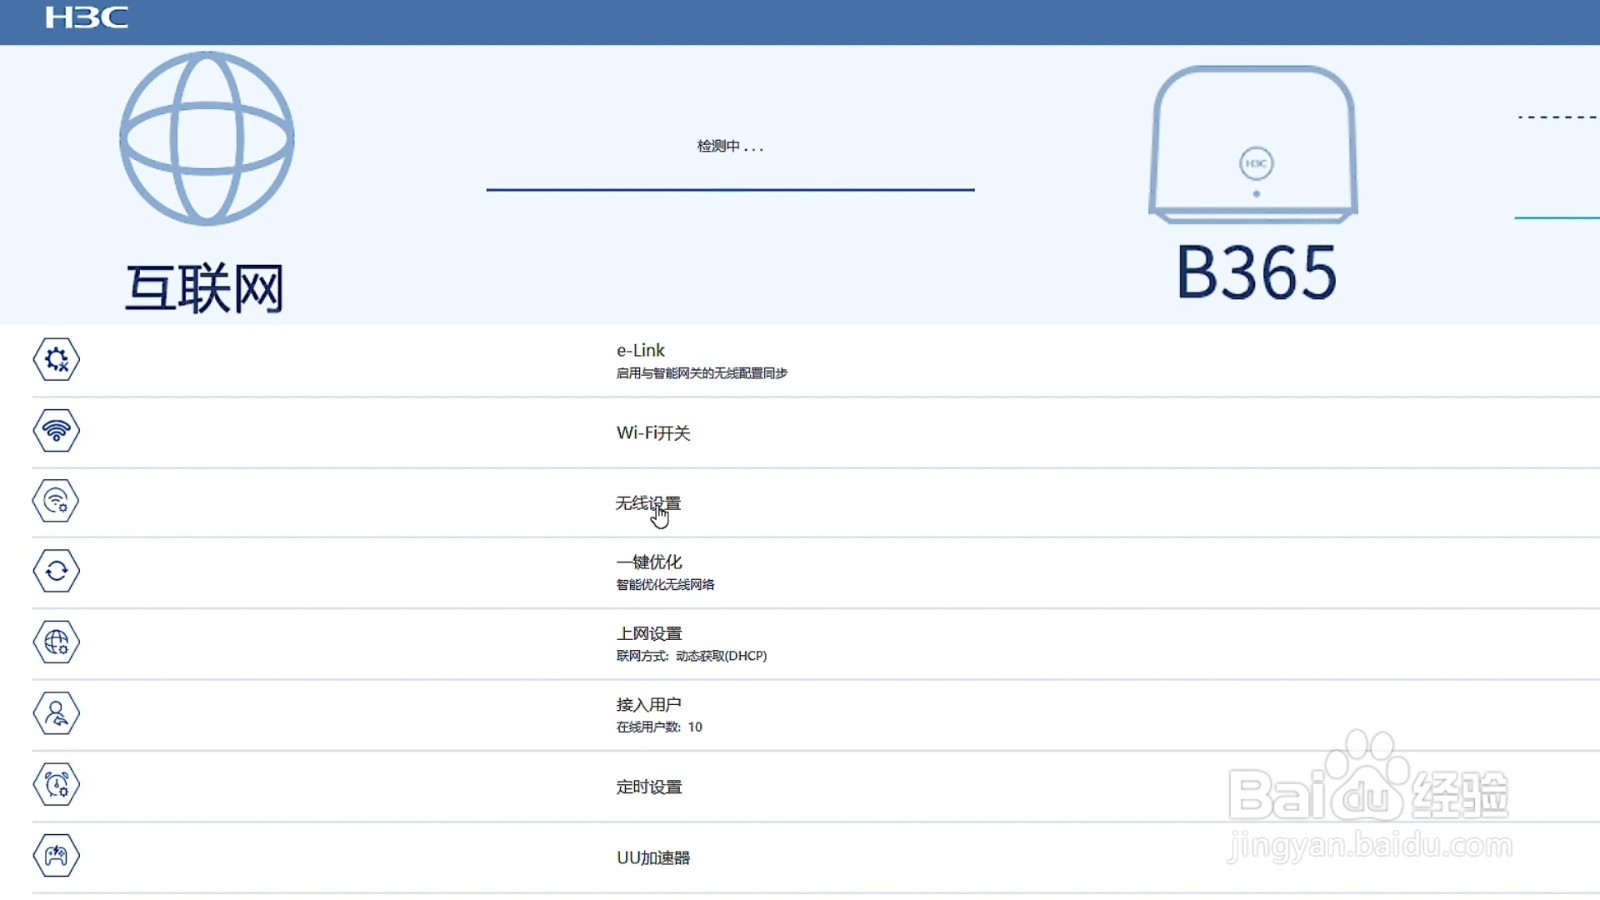Click the 接入用户 user icon
The height and width of the screenshot is (900, 1600).
pyautogui.click(x=57, y=713)
